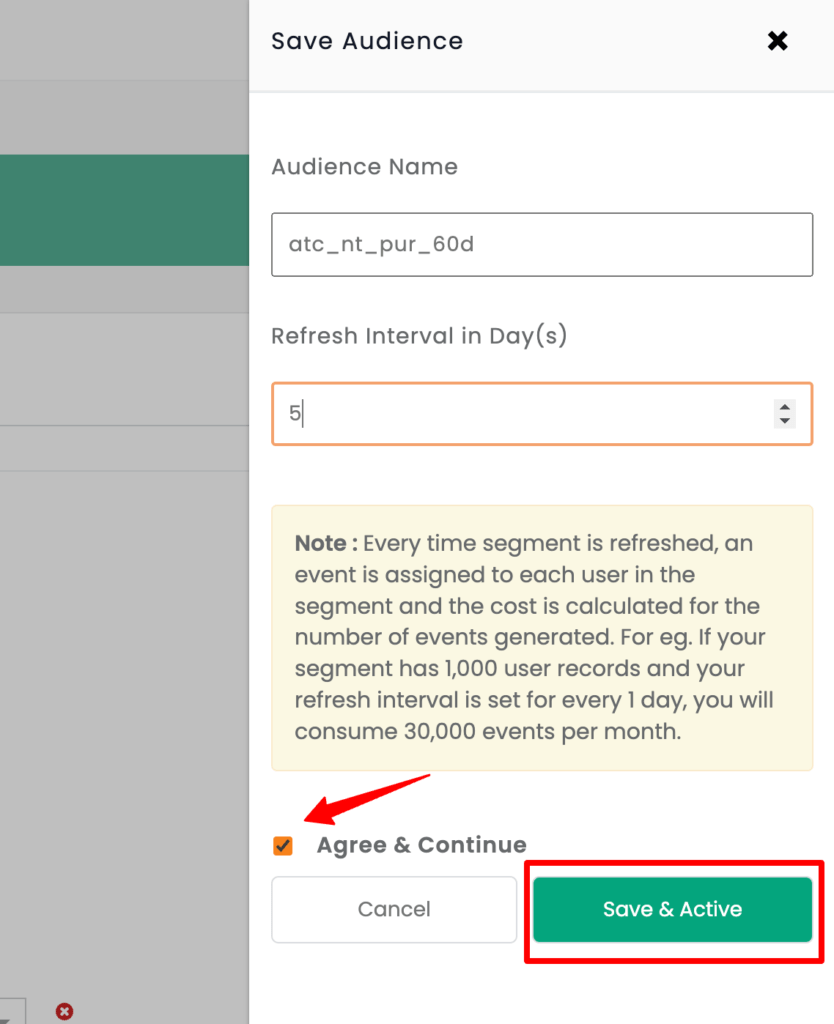Image resolution: width=834 pixels, height=1024 pixels.
Task: Click the empty row below the green bar
Action: point(124,289)
